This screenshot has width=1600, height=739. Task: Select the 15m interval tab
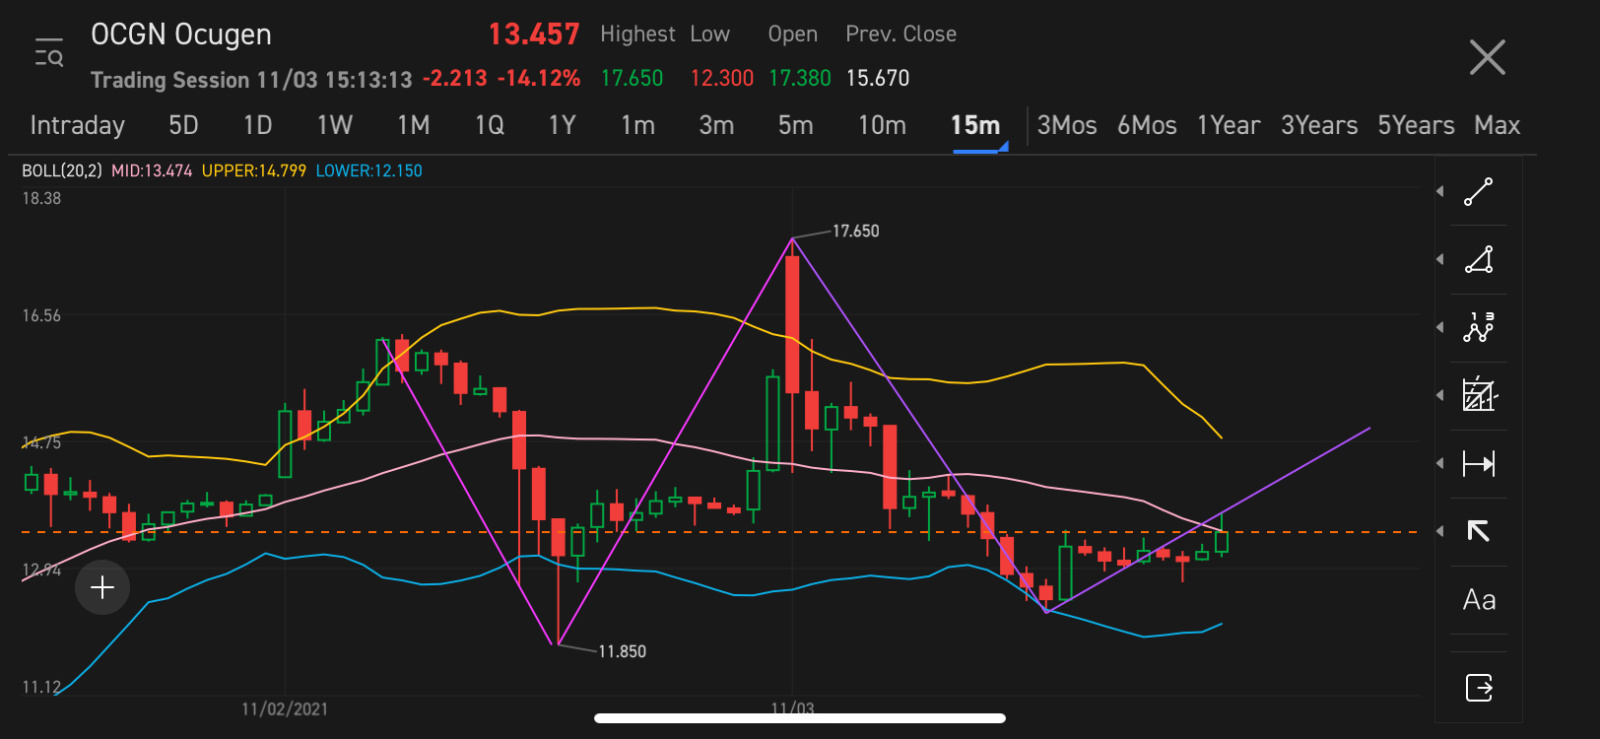(975, 125)
